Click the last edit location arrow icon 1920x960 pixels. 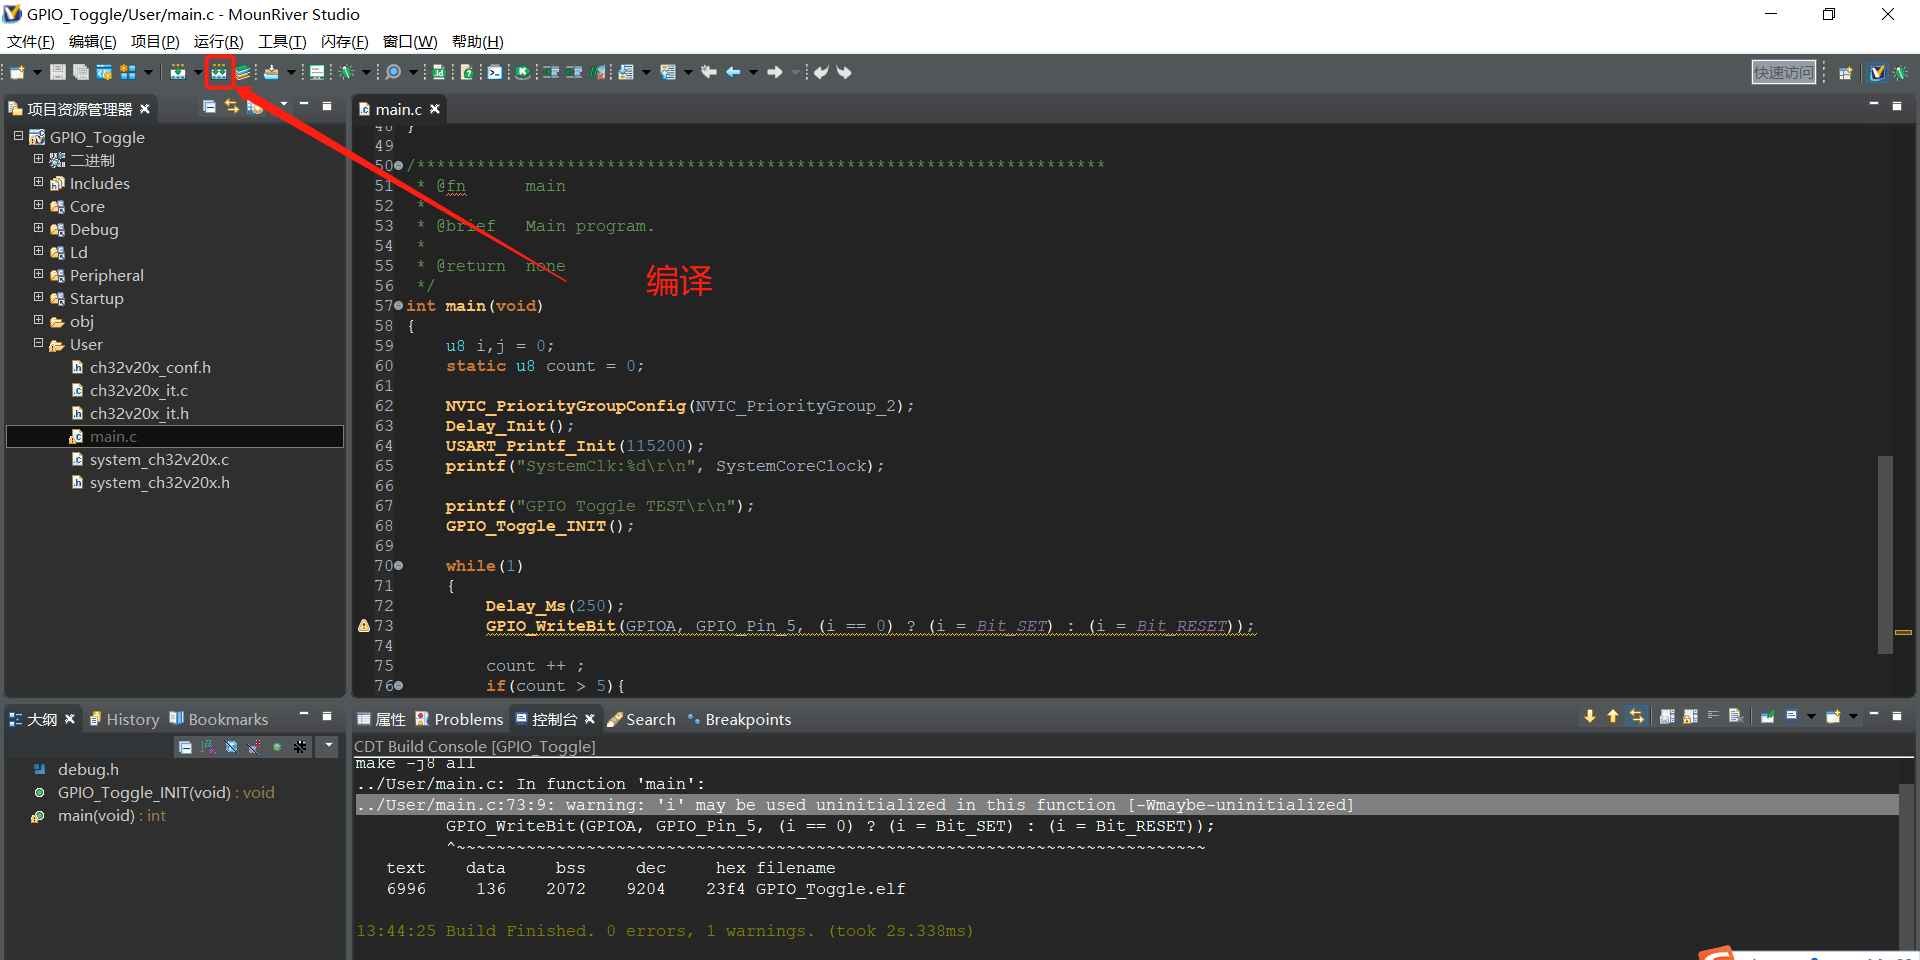[709, 72]
